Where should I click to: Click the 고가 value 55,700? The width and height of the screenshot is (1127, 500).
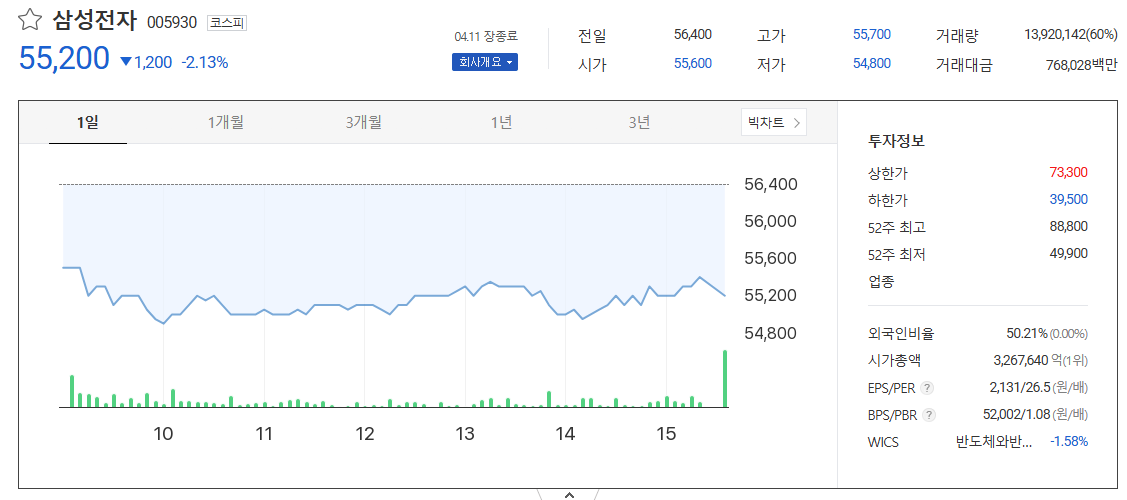point(872,34)
